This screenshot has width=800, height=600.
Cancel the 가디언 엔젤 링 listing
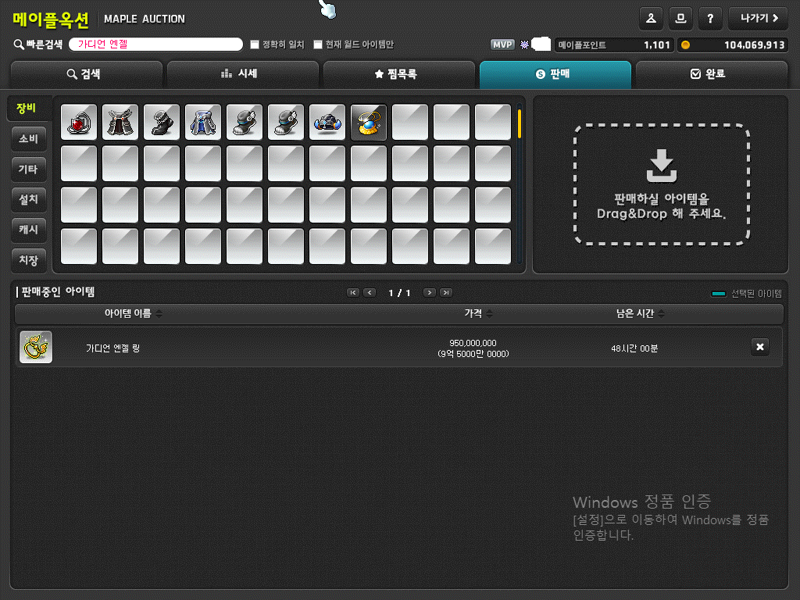click(x=760, y=347)
